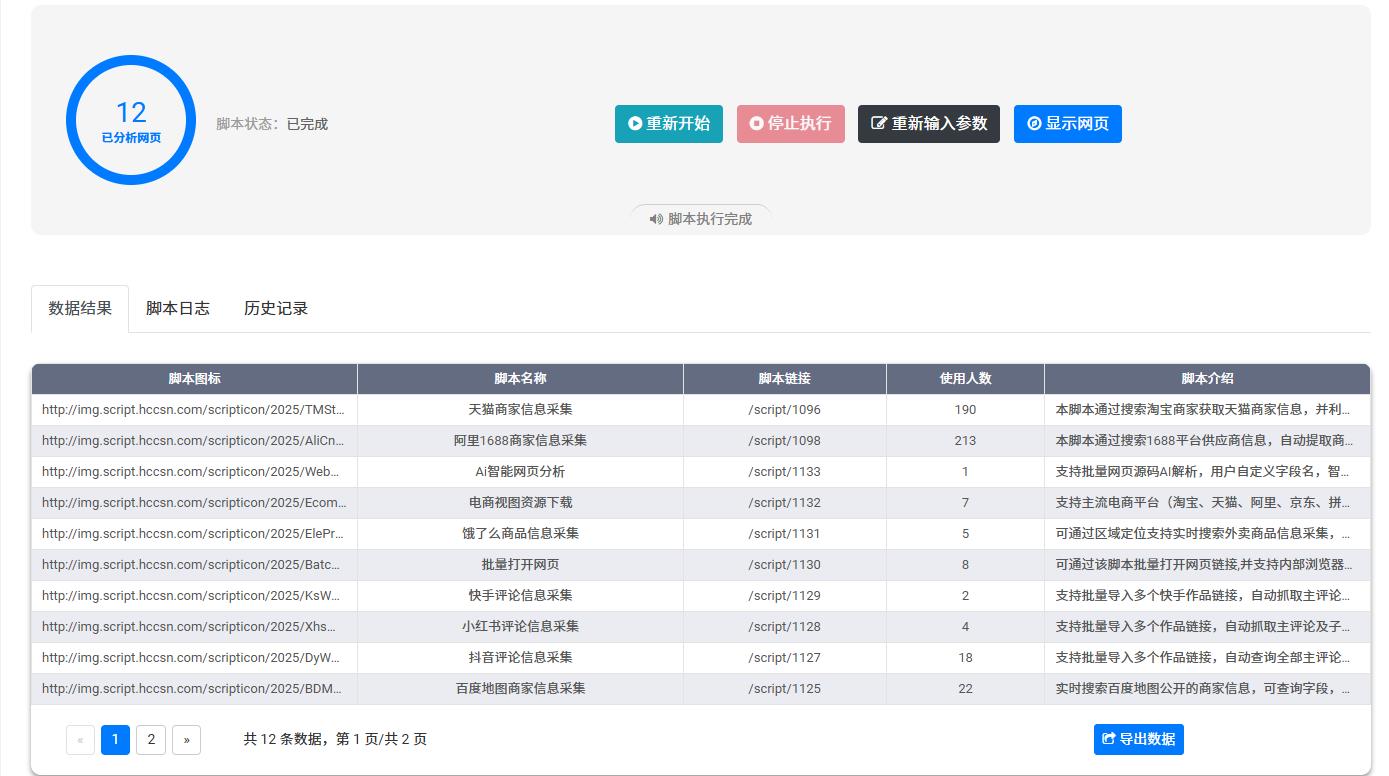Select page 1 in pagination
This screenshot has height=776, width=1389.
[x=115, y=739]
